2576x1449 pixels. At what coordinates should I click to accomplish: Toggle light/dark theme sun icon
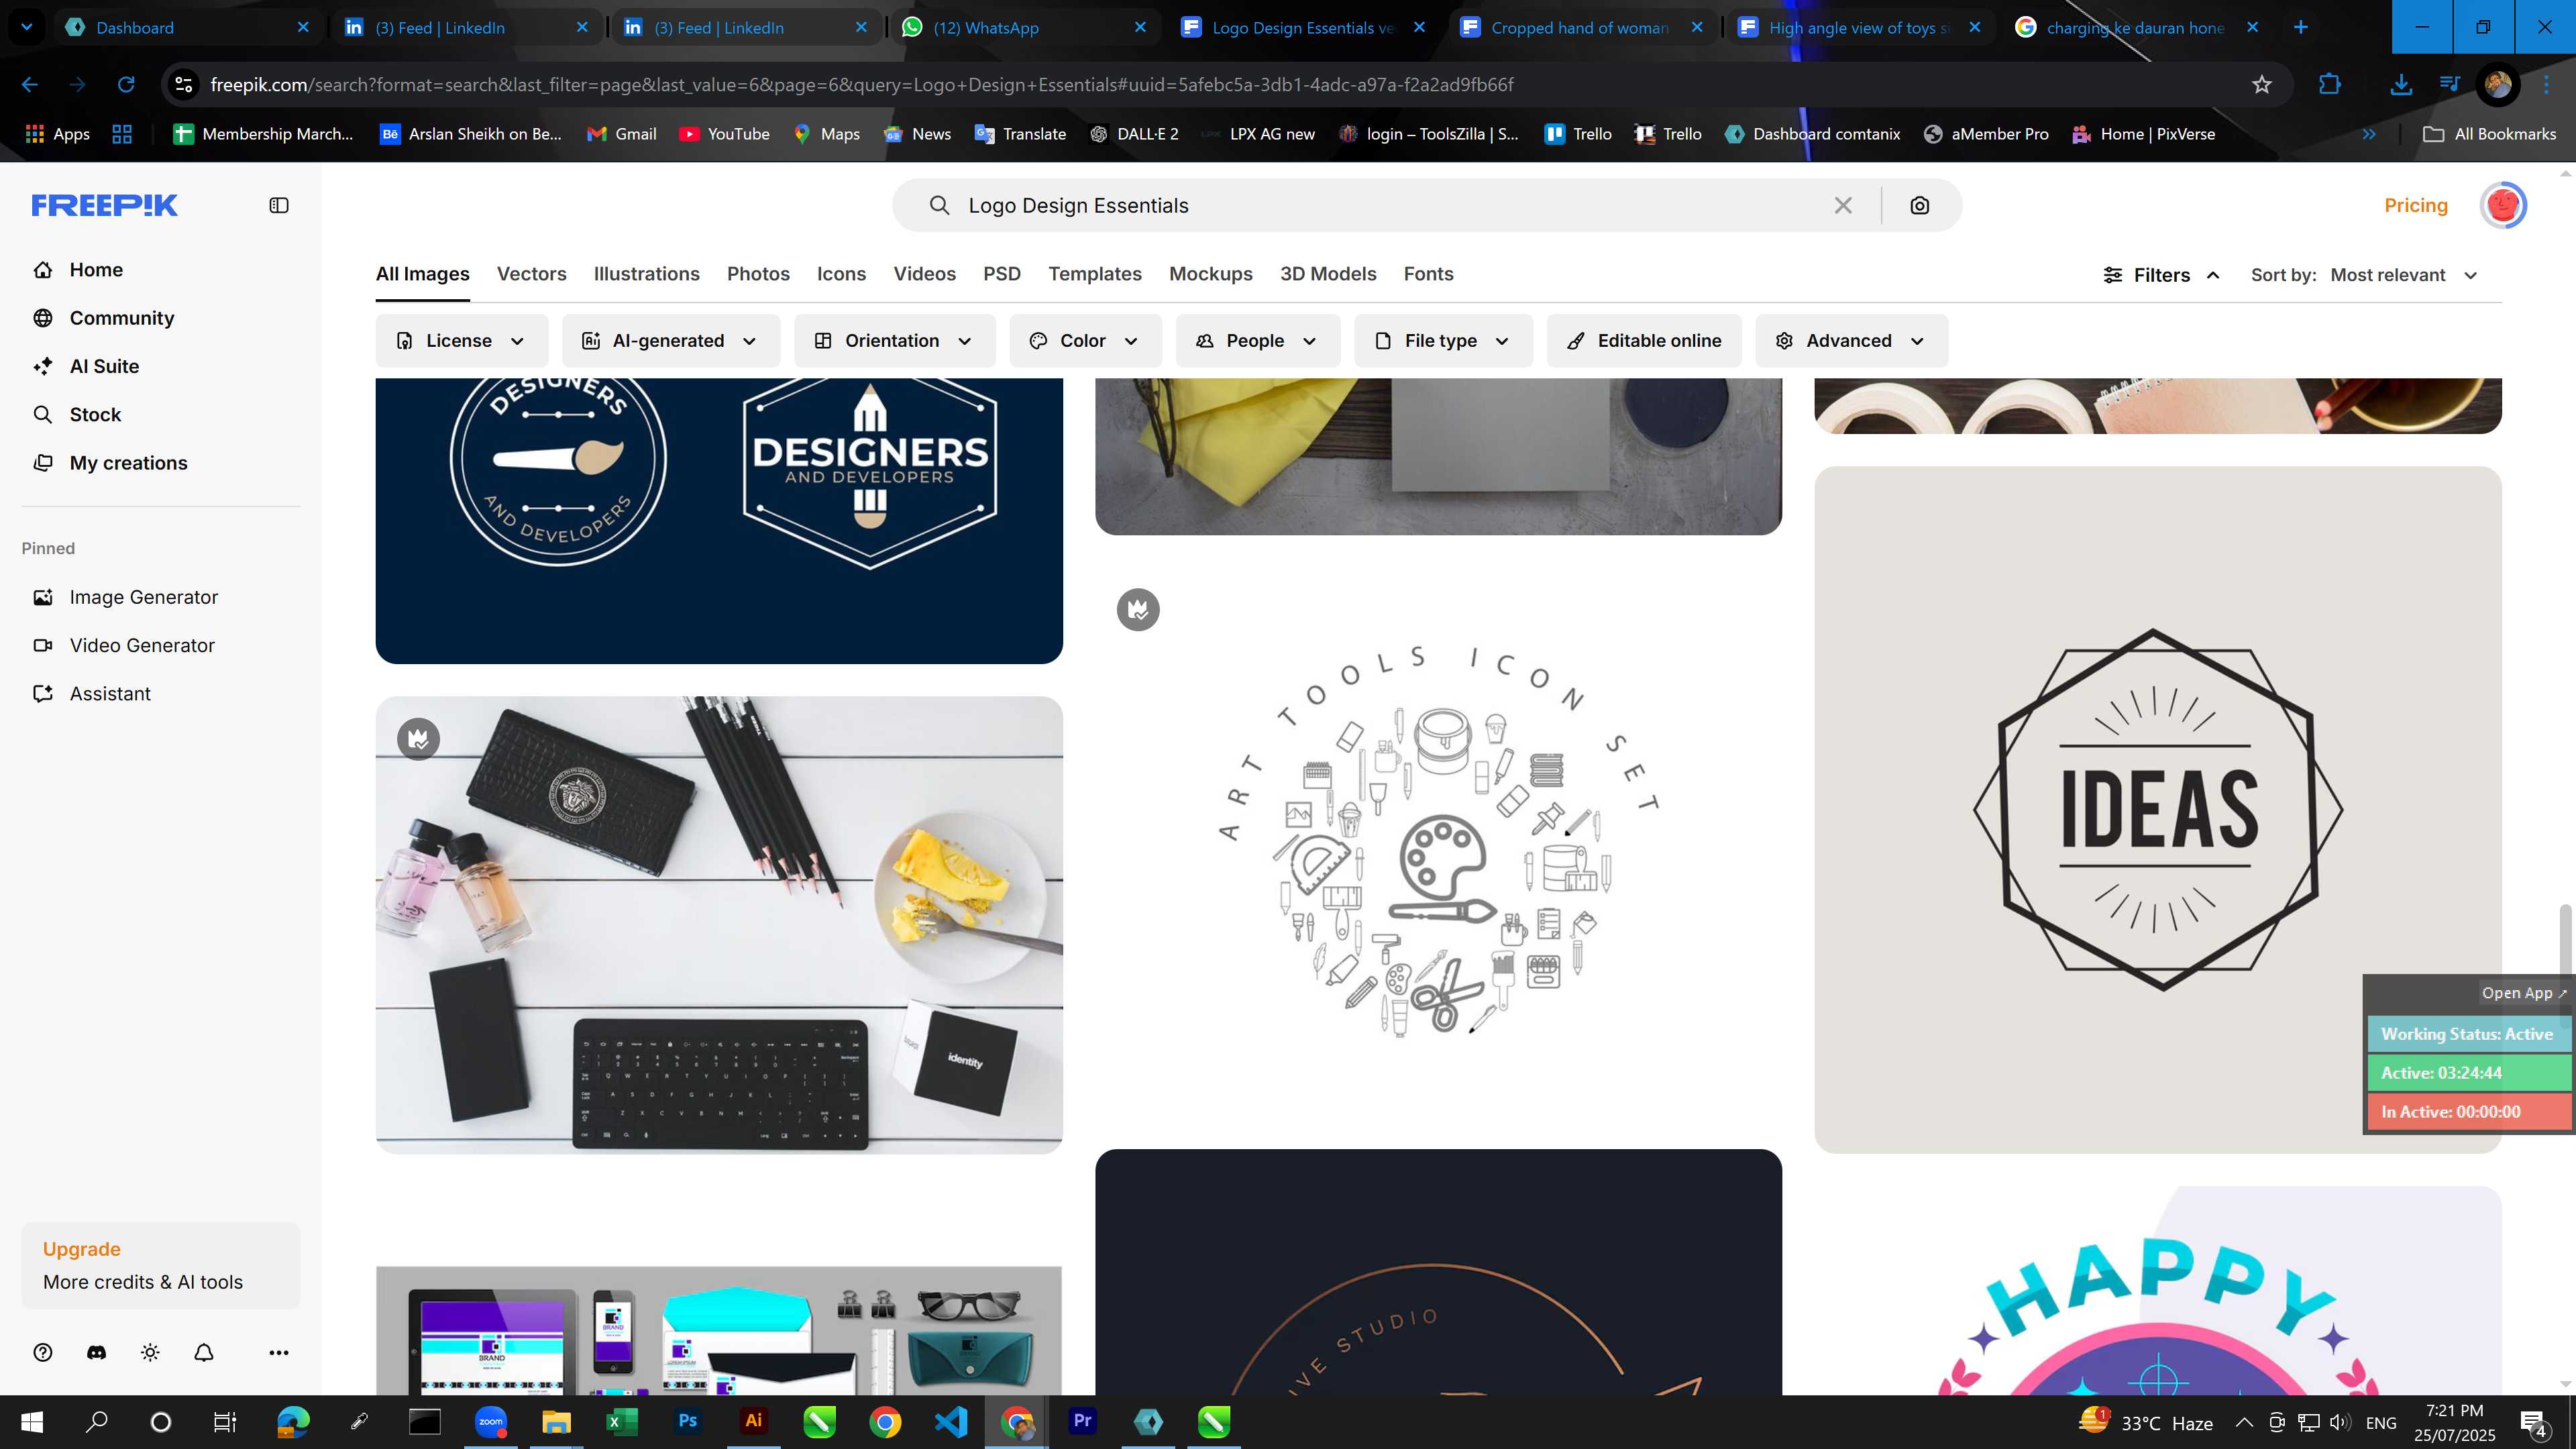click(150, 1352)
